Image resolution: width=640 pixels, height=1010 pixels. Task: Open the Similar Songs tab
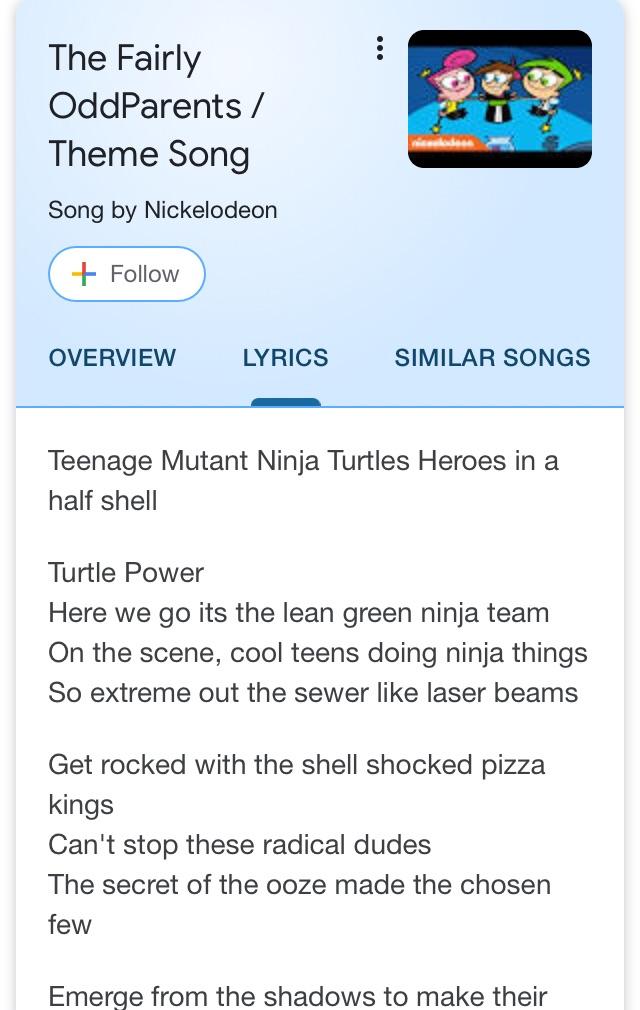(x=492, y=358)
